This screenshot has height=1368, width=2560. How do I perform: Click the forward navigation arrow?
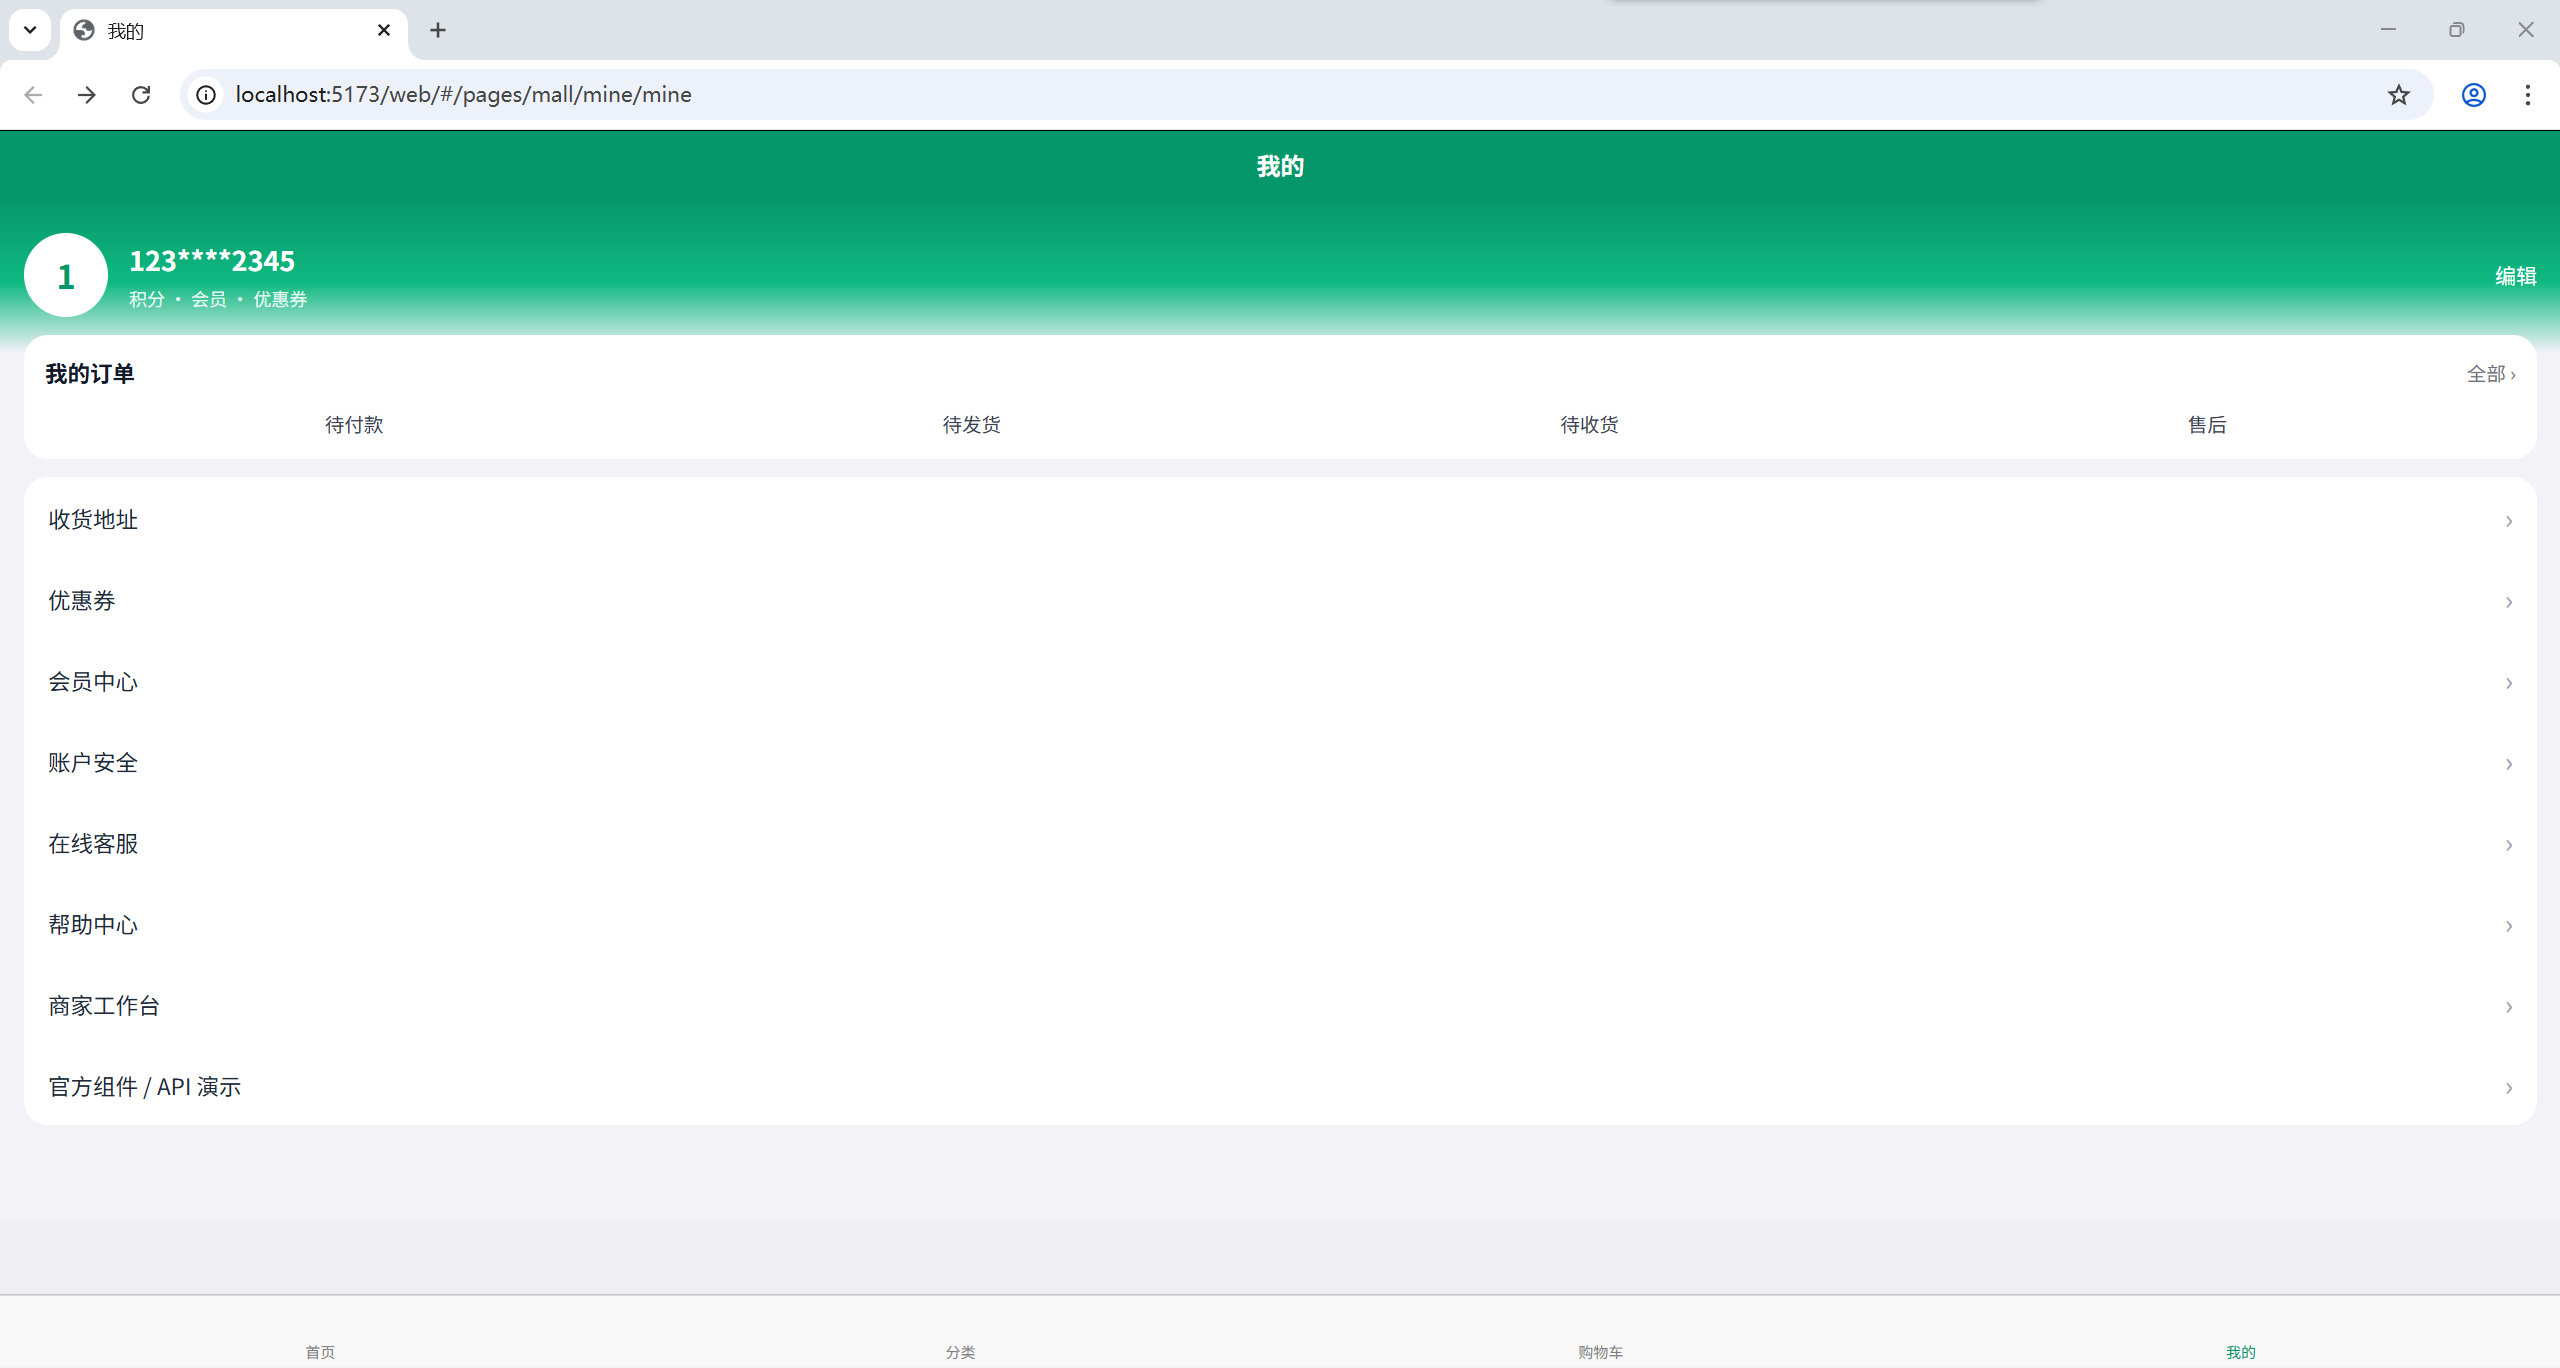[x=87, y=94]
